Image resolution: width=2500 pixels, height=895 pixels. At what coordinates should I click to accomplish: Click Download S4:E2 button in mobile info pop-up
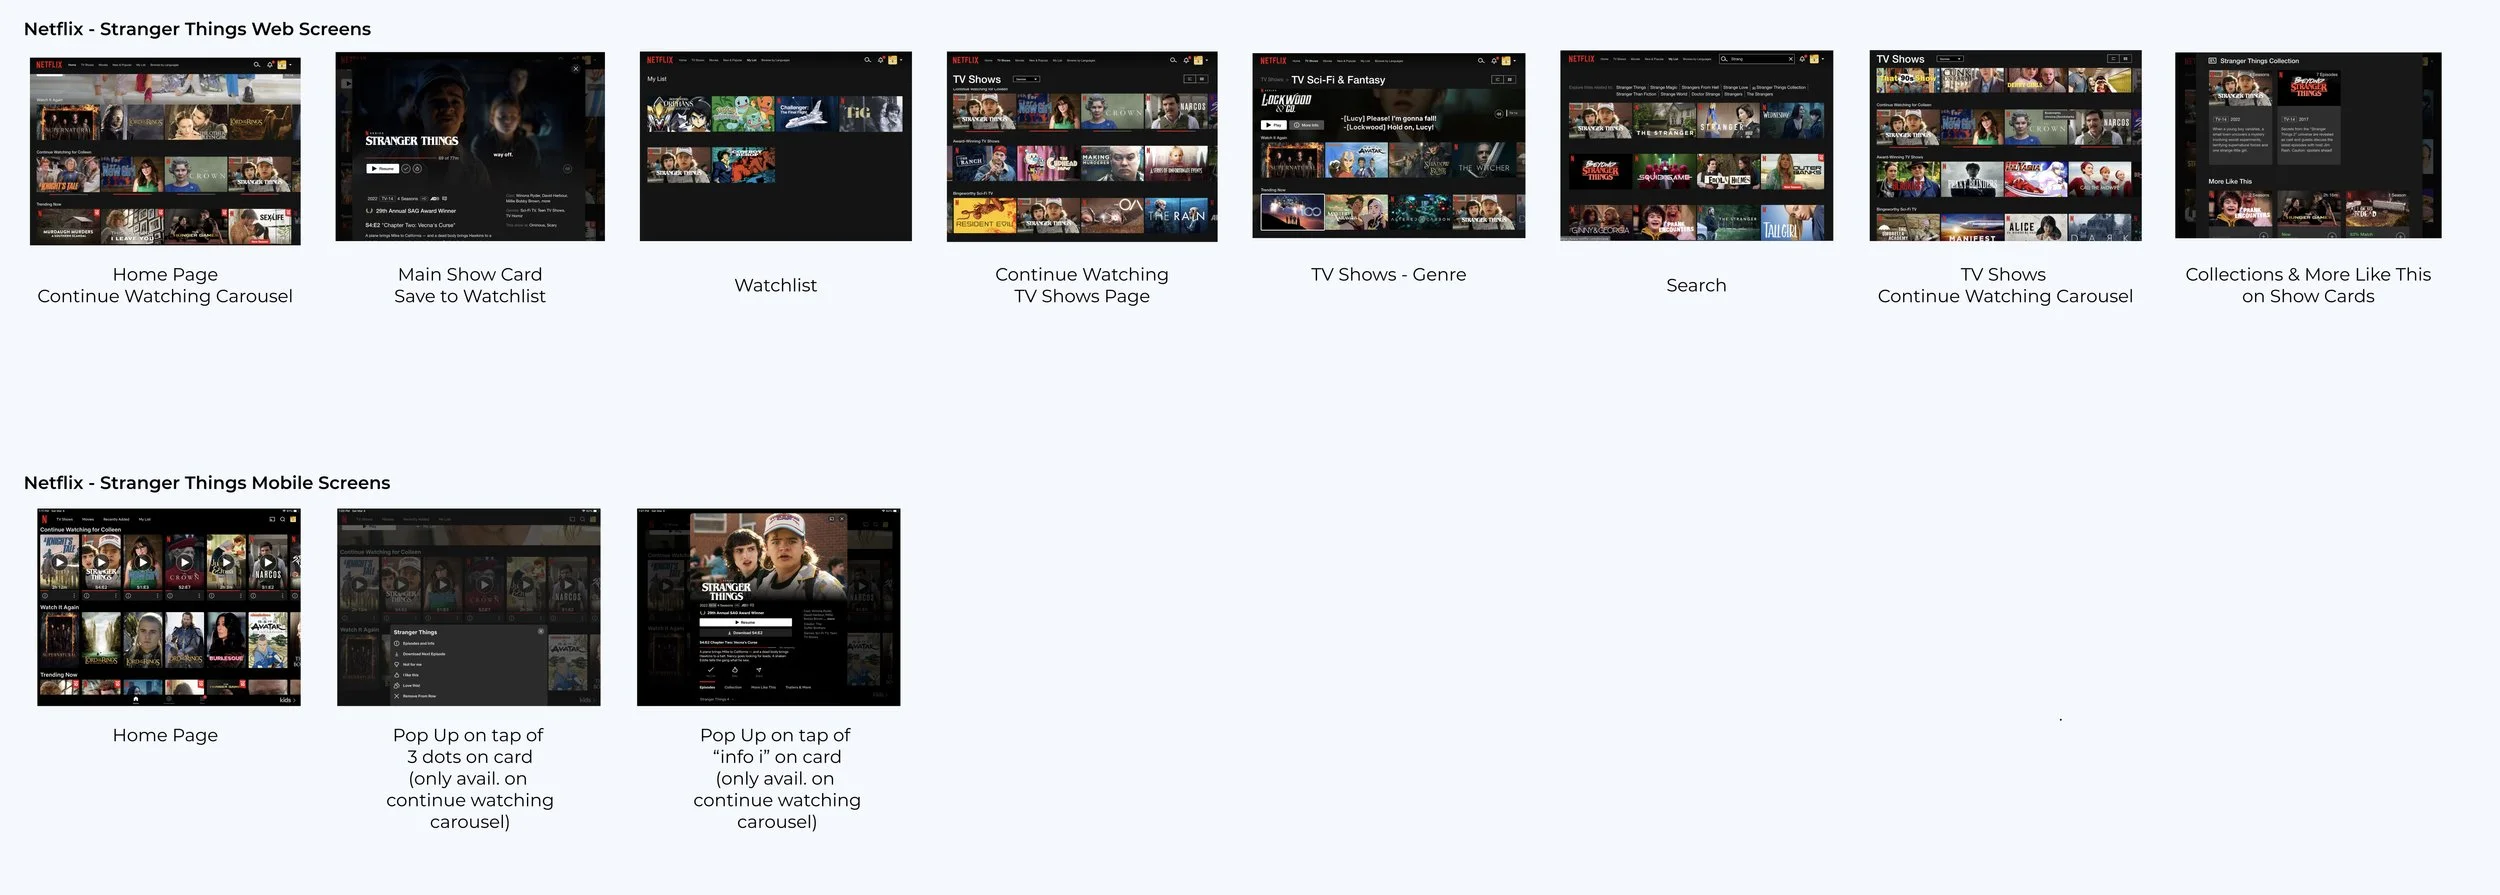click(746, 633)
